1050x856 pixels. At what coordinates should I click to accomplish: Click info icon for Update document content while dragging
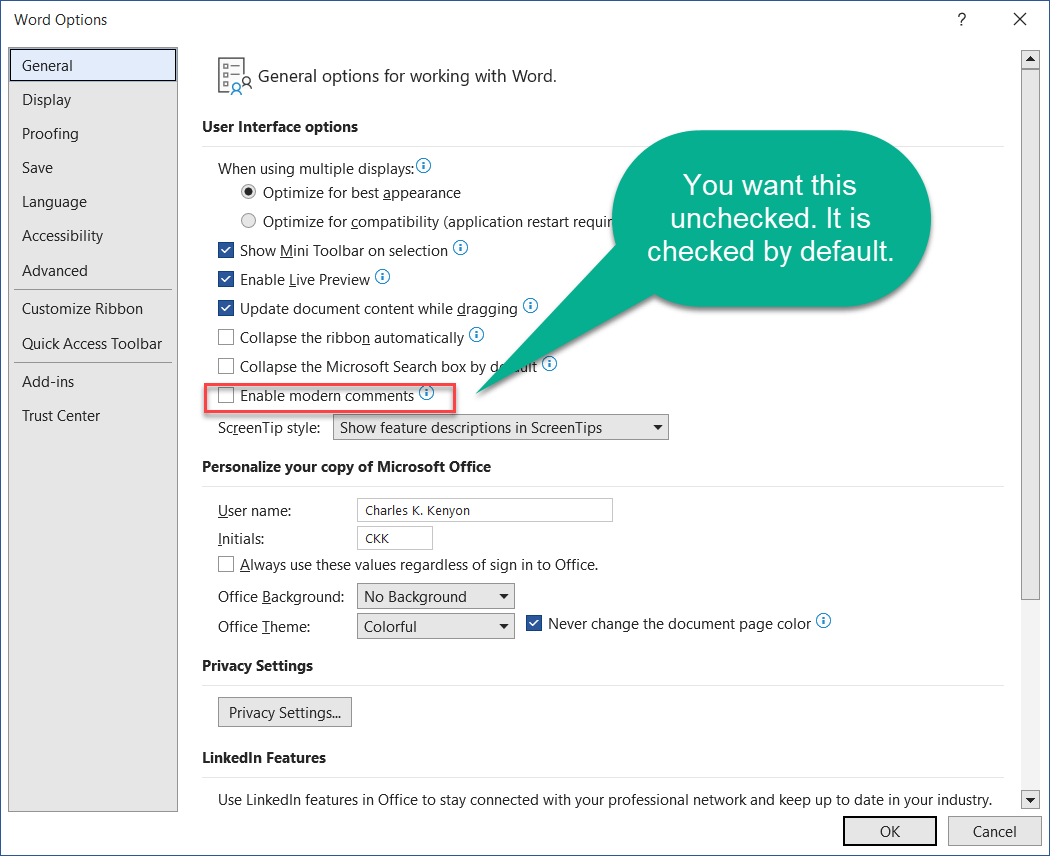(530, 306)
